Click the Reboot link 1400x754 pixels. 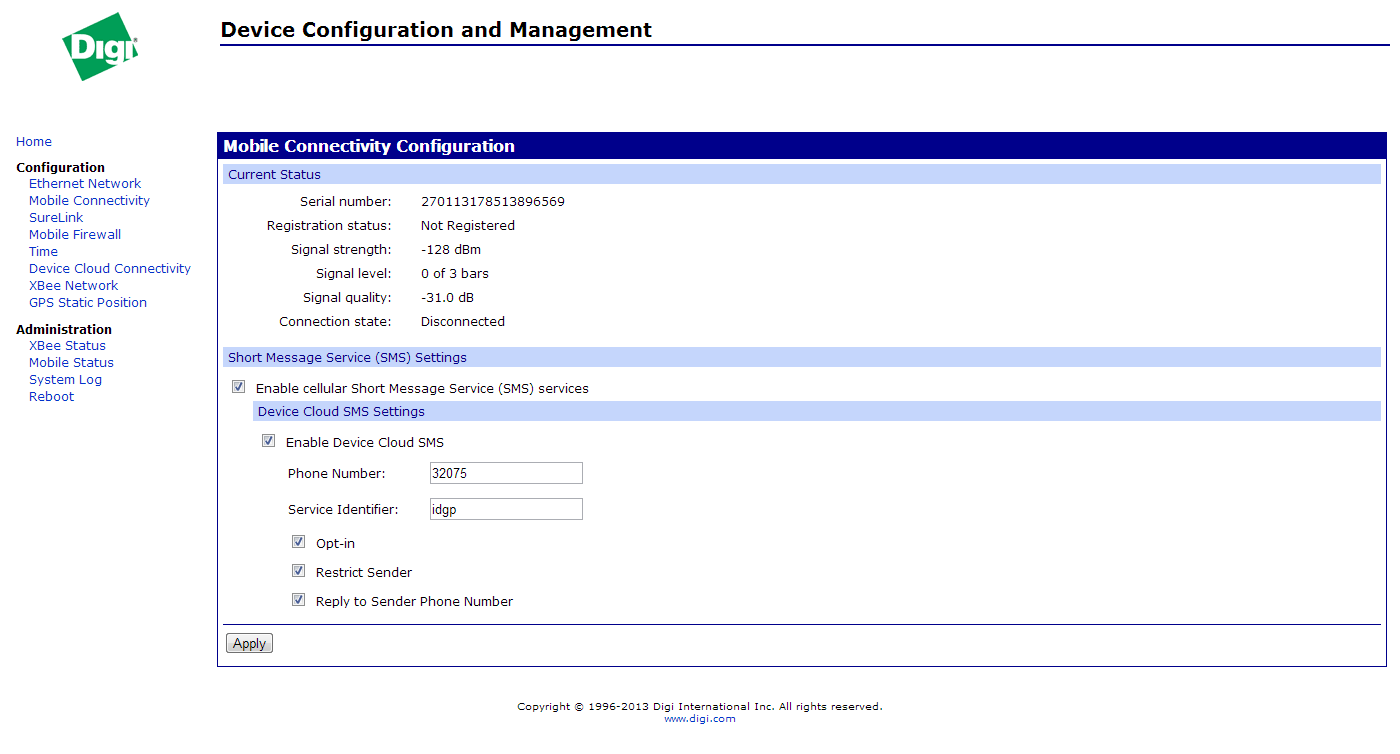(x=51, y=397)
